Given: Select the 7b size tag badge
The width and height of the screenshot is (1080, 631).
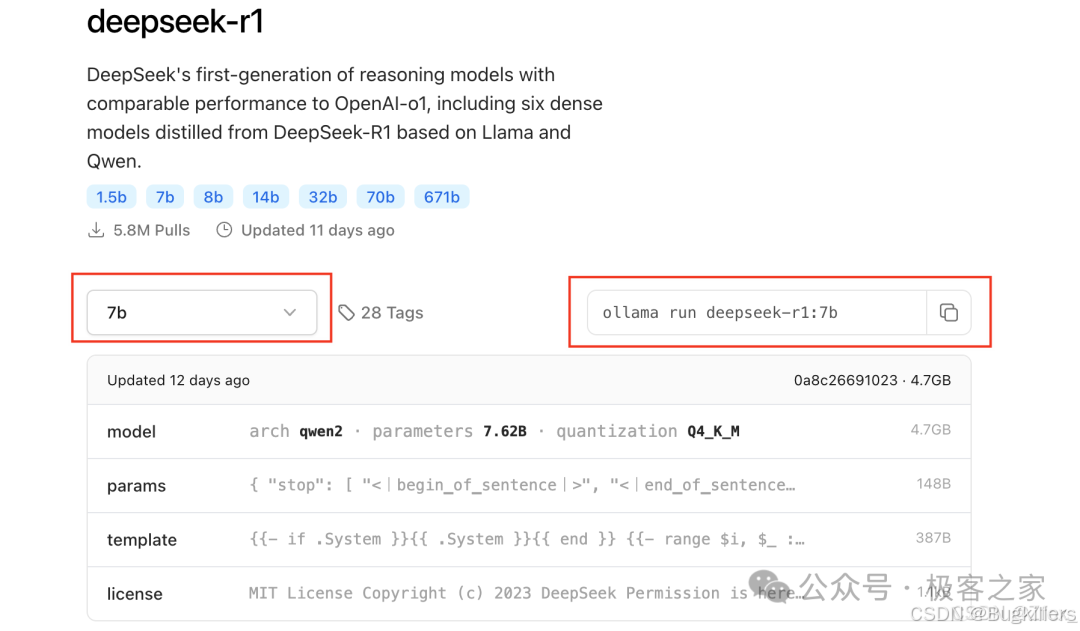Looking at the screenshot, I should pos(165,197).
